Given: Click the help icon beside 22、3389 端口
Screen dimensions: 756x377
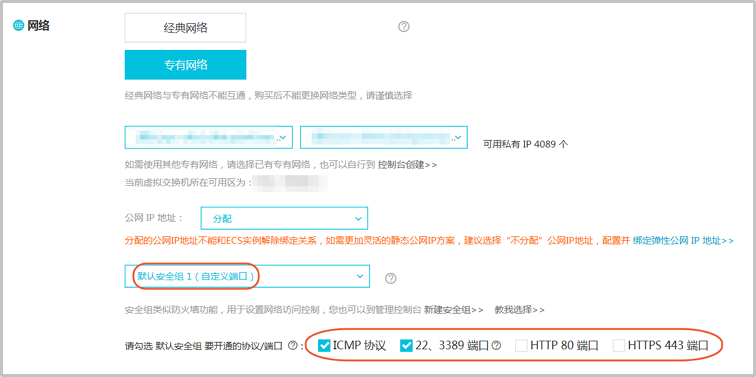Looking at the screenshot, I should click(x=496, y=346).
